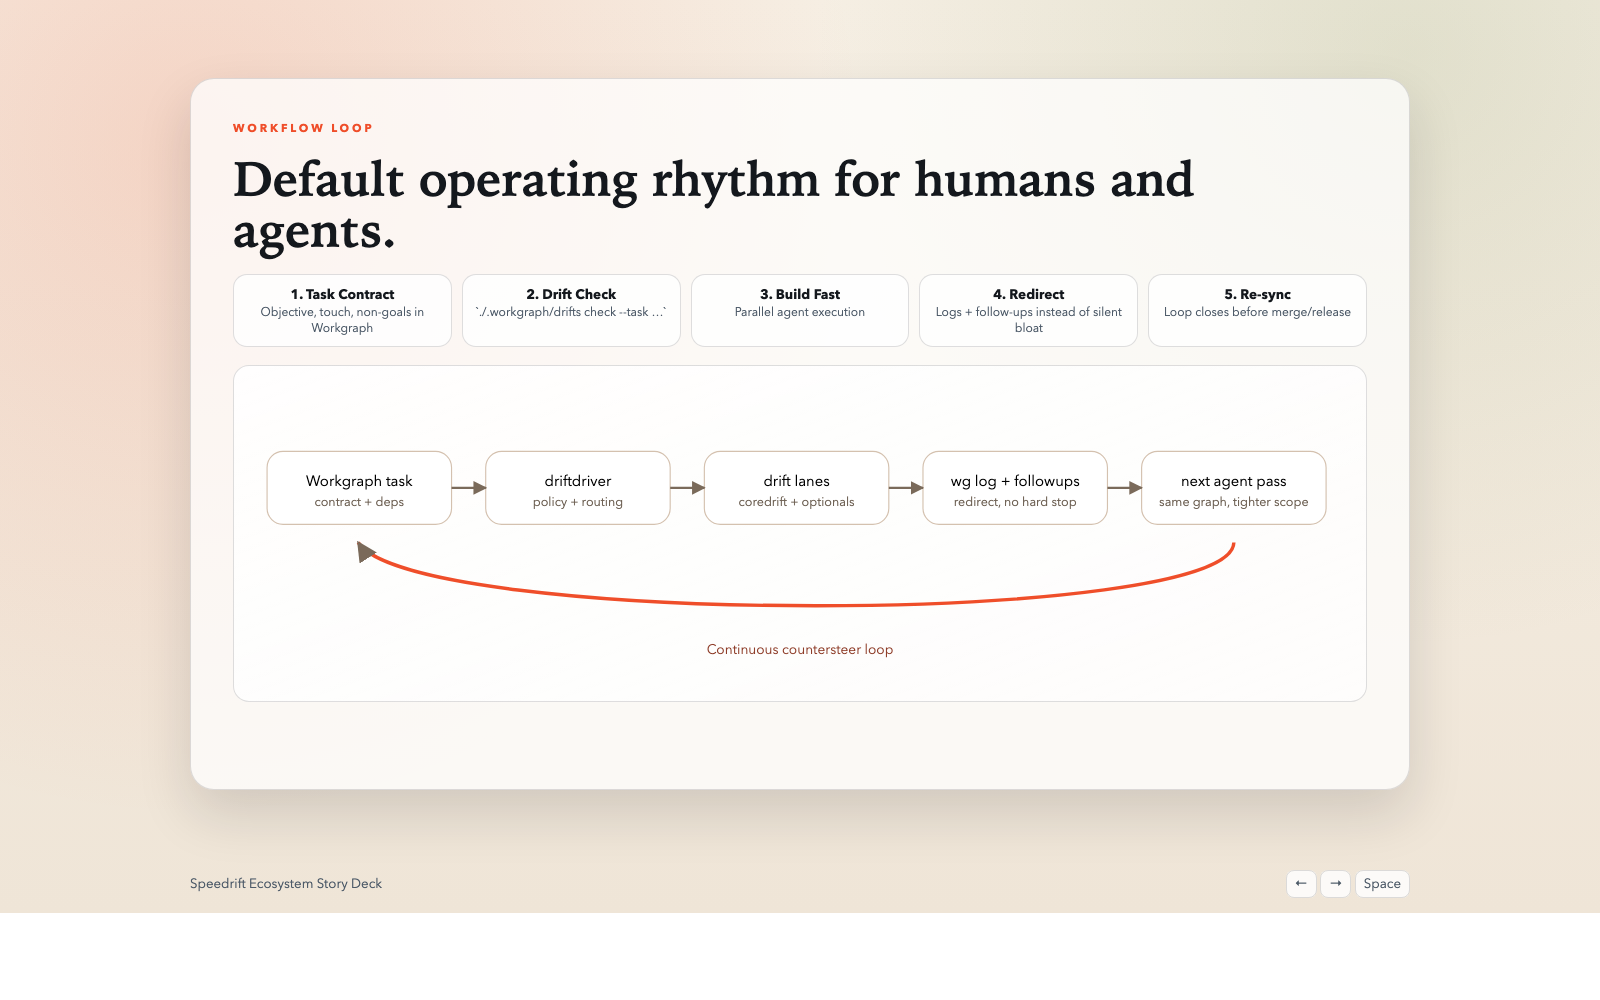
Task: Click the previous slide left arrow button
Action: [x=1300, y=884]
